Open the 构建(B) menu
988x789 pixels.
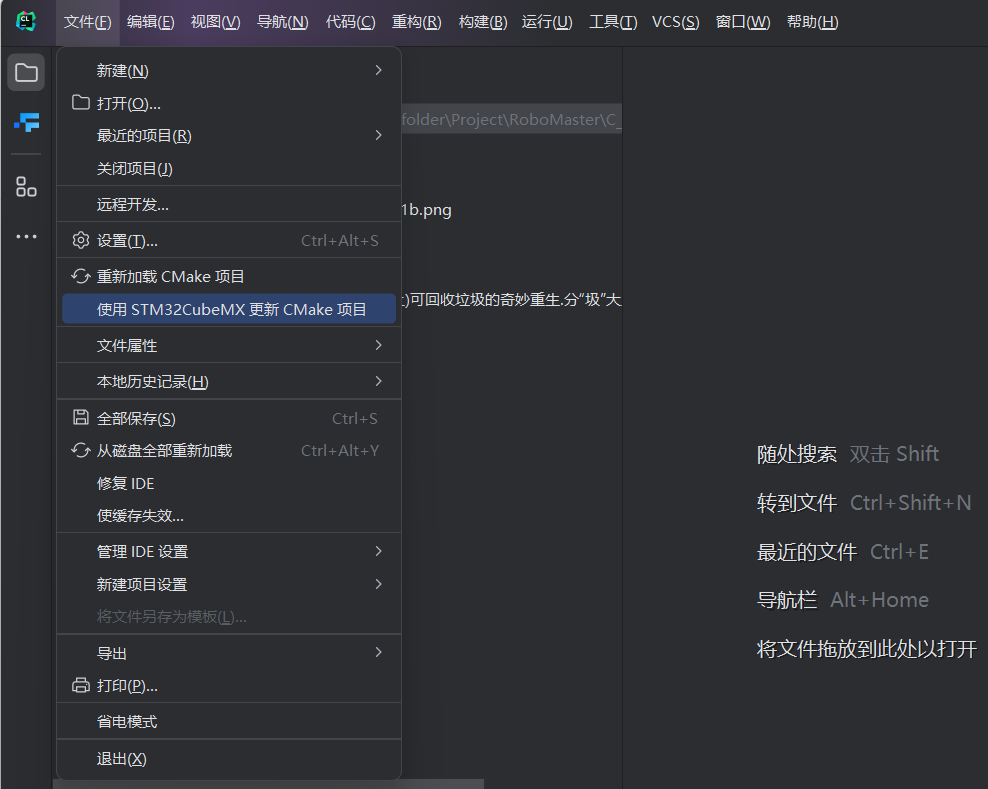pos(483,22)
